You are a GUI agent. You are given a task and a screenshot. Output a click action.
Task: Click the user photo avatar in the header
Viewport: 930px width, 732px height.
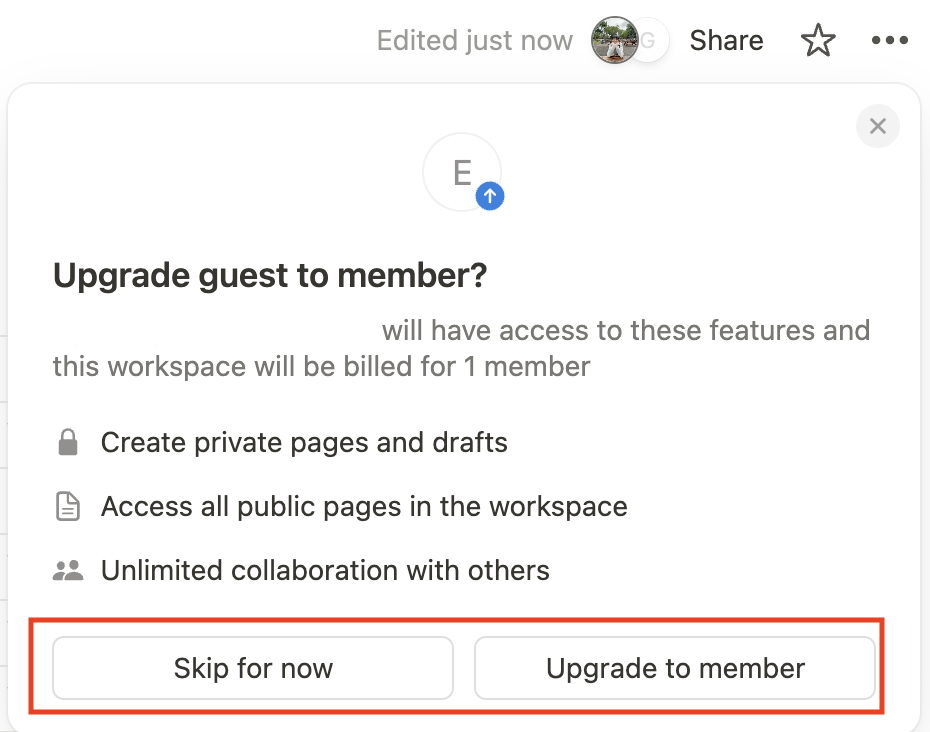613,41
